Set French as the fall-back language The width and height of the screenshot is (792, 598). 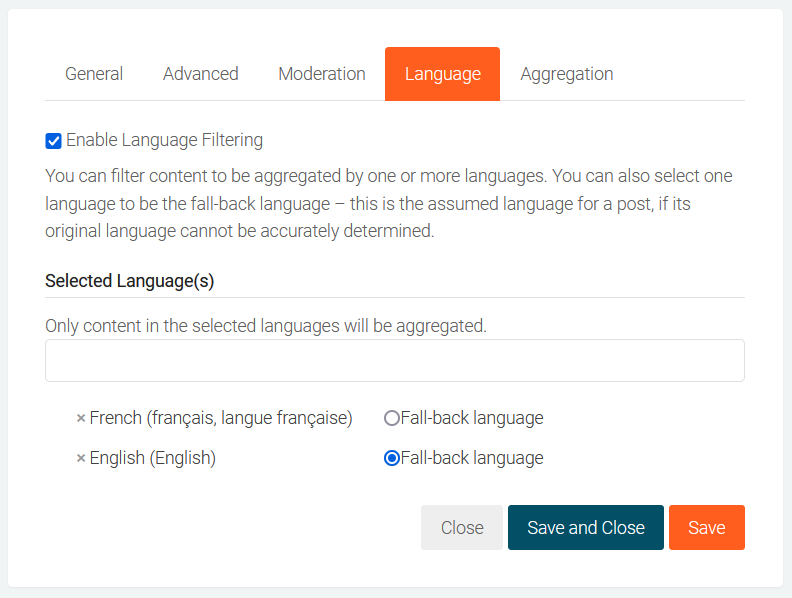pos(392,419)
